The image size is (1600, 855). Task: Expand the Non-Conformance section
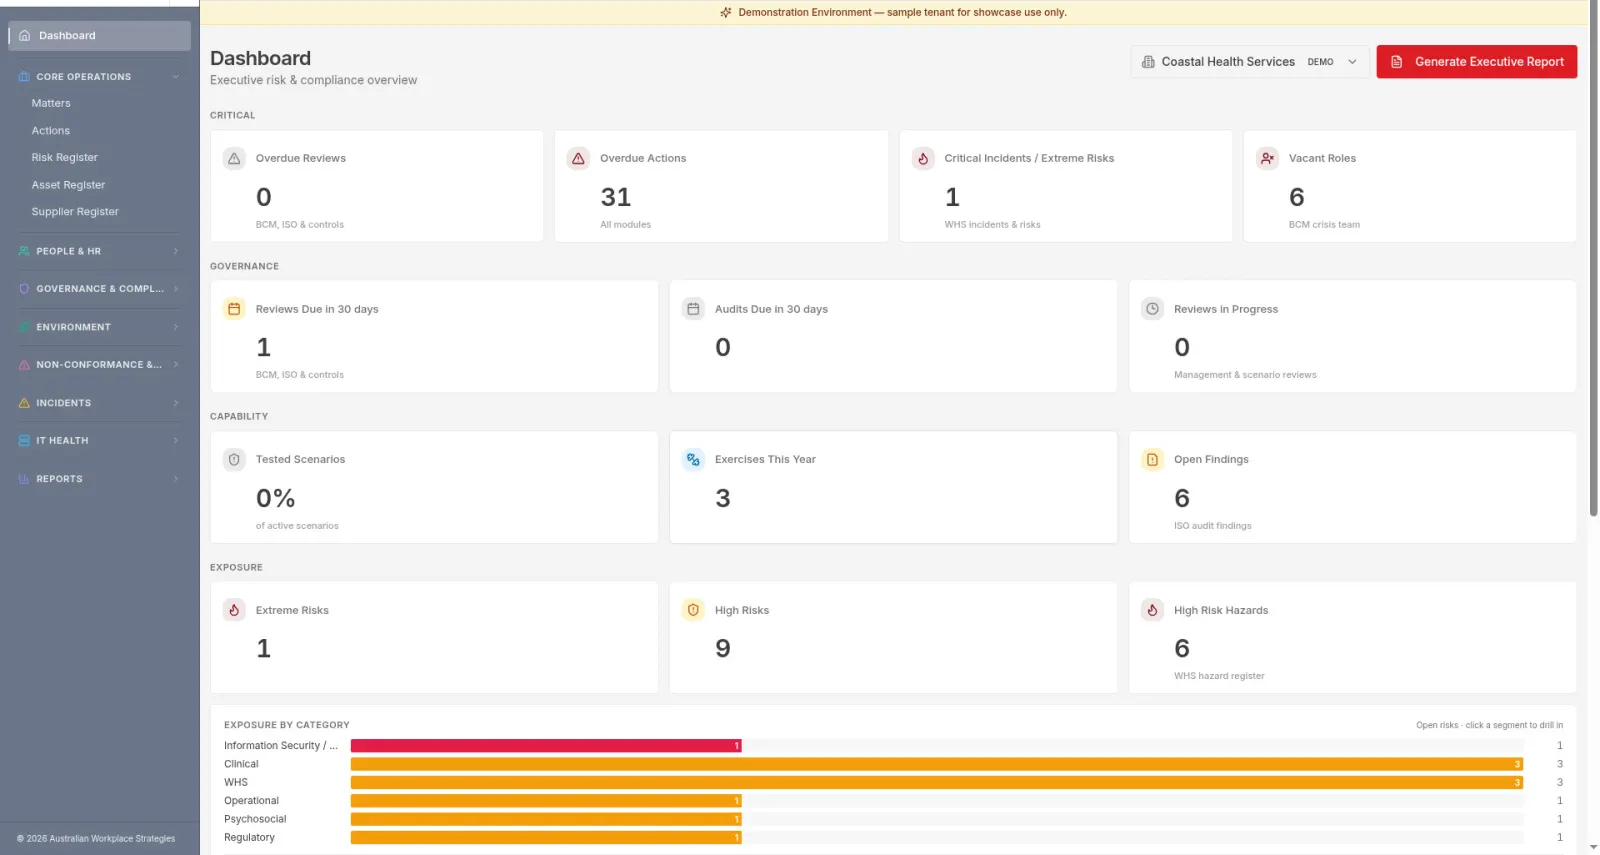(x=176, y=365)
